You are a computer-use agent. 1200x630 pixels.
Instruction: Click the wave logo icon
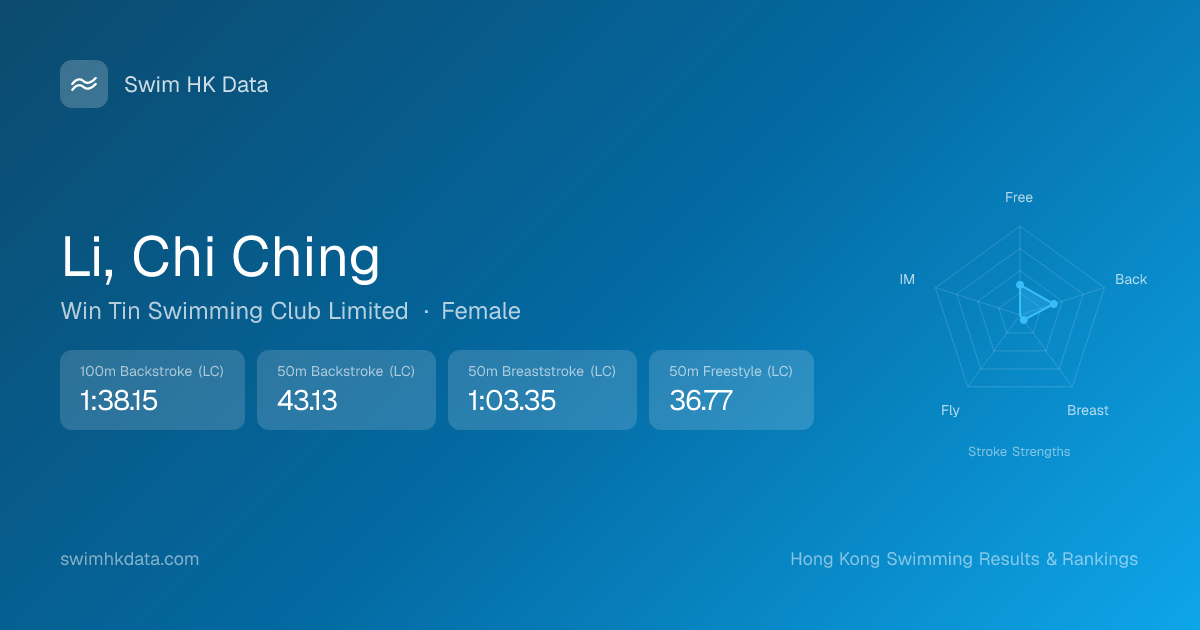coord(84,84)
